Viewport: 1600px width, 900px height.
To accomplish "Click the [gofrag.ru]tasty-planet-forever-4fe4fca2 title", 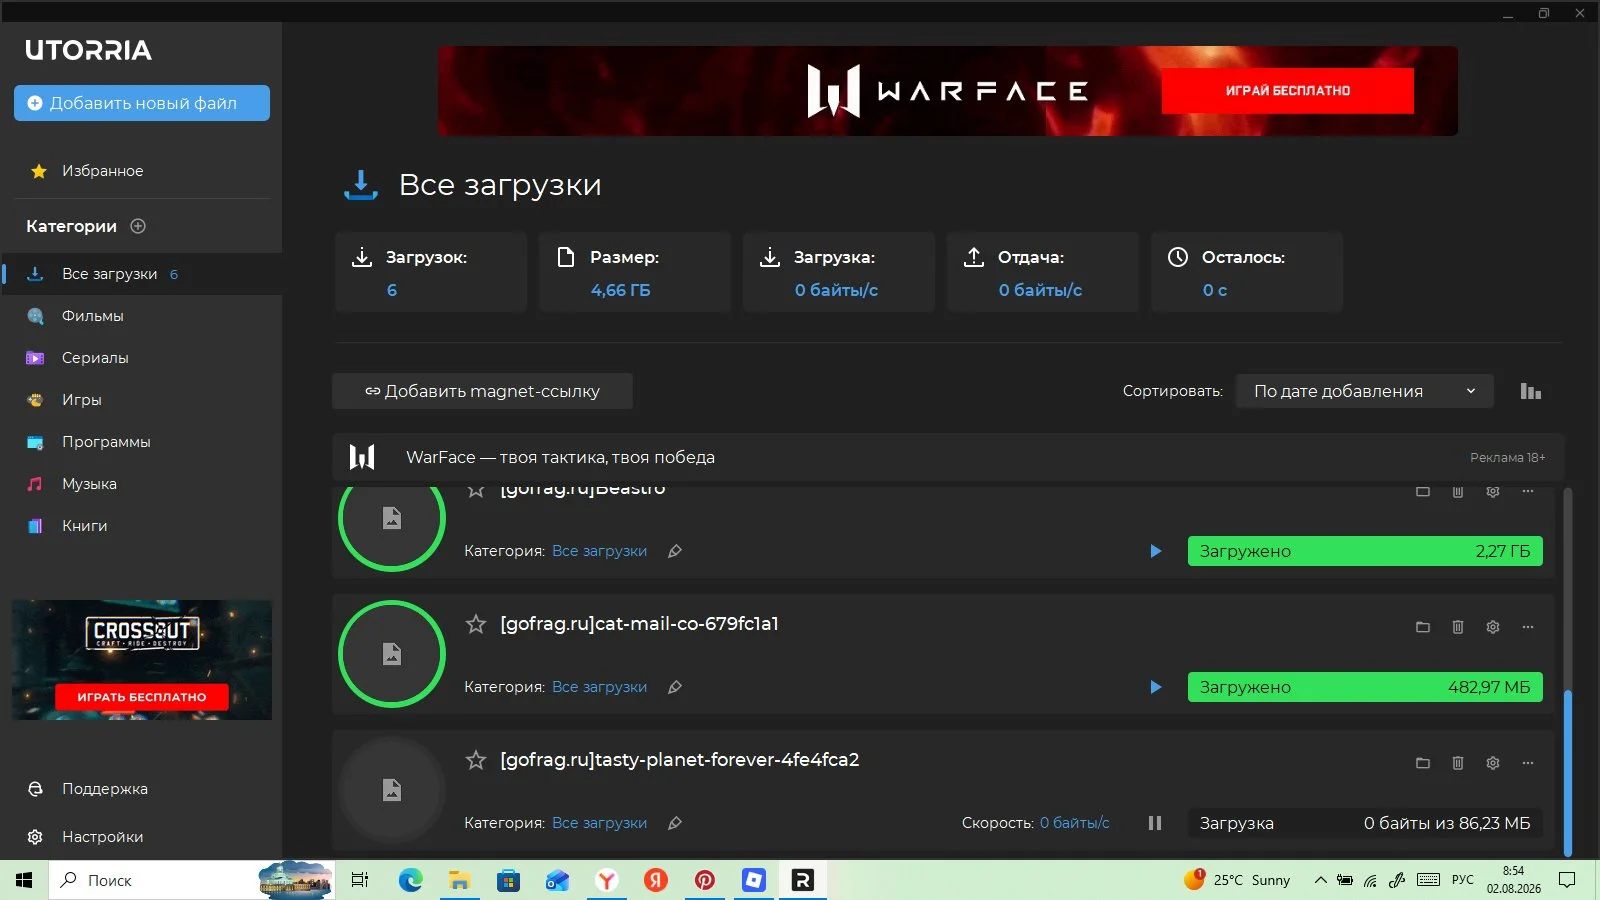I will (x=680, y=760).
